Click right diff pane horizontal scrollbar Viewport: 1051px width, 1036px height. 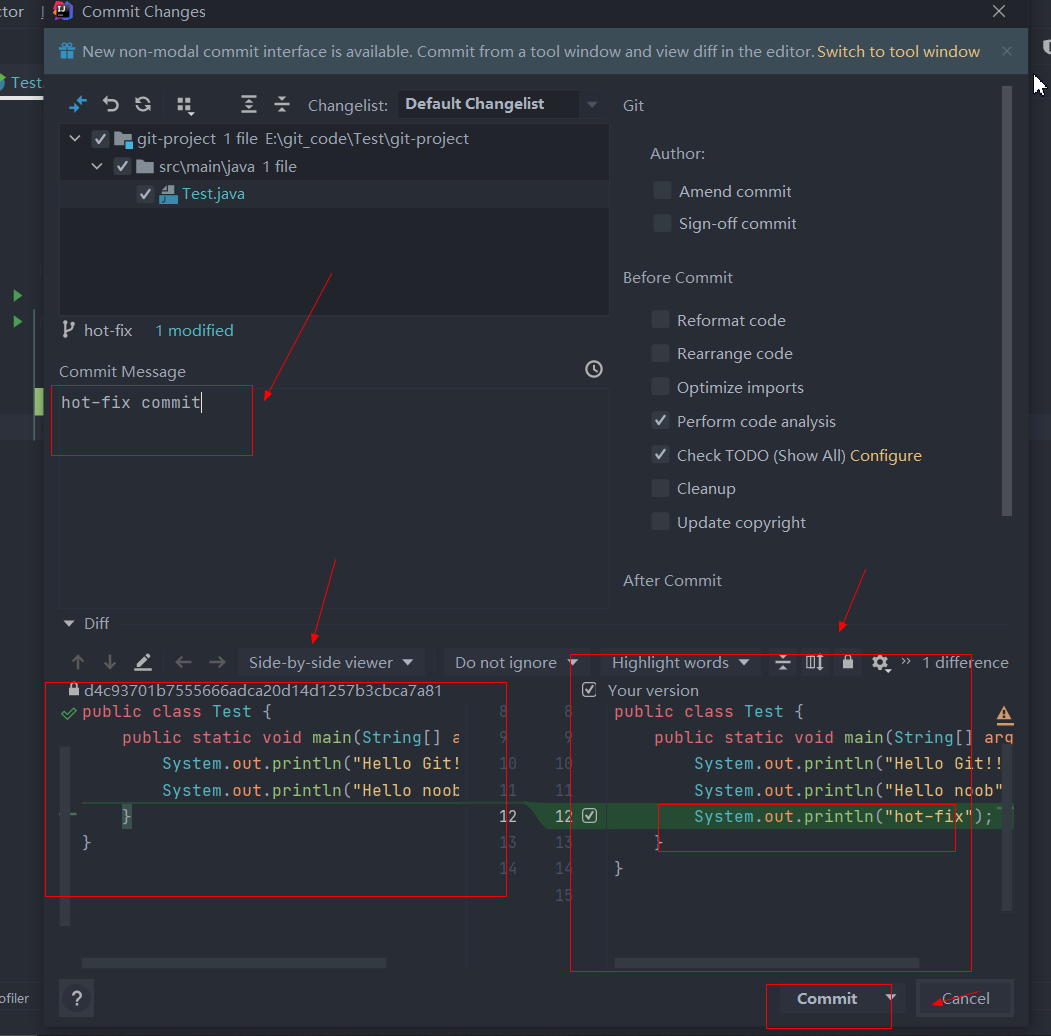pyautogui.click(x=766, y=963)
